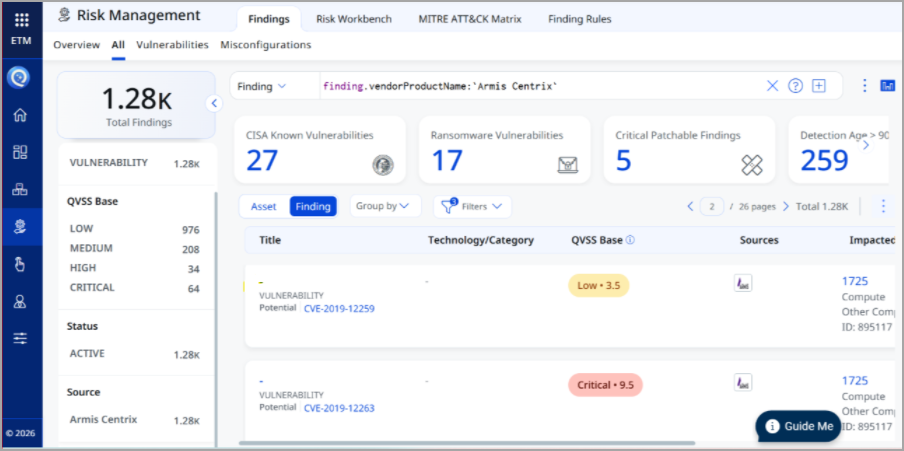Switch to the Risk Workbench tab
The image size is (904, 451).
tap(353, 19)
